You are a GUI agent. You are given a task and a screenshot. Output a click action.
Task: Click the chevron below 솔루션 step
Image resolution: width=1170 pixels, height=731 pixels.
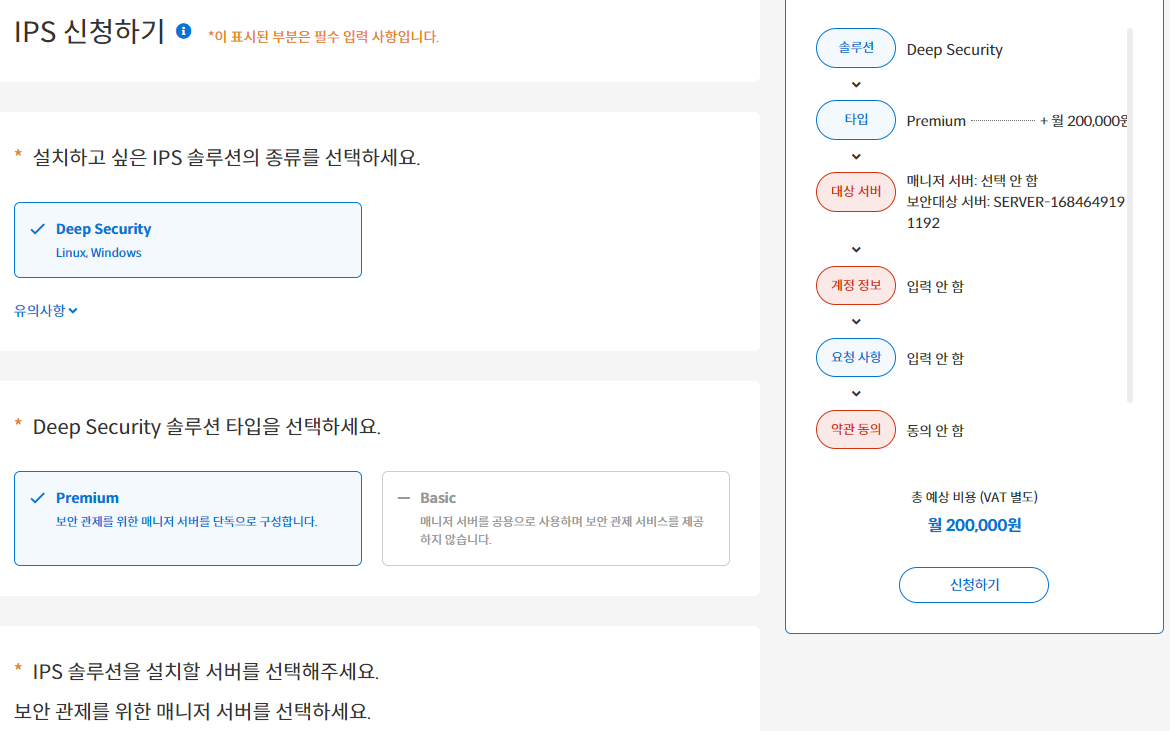pyautogui.click(x=856, y=84)
